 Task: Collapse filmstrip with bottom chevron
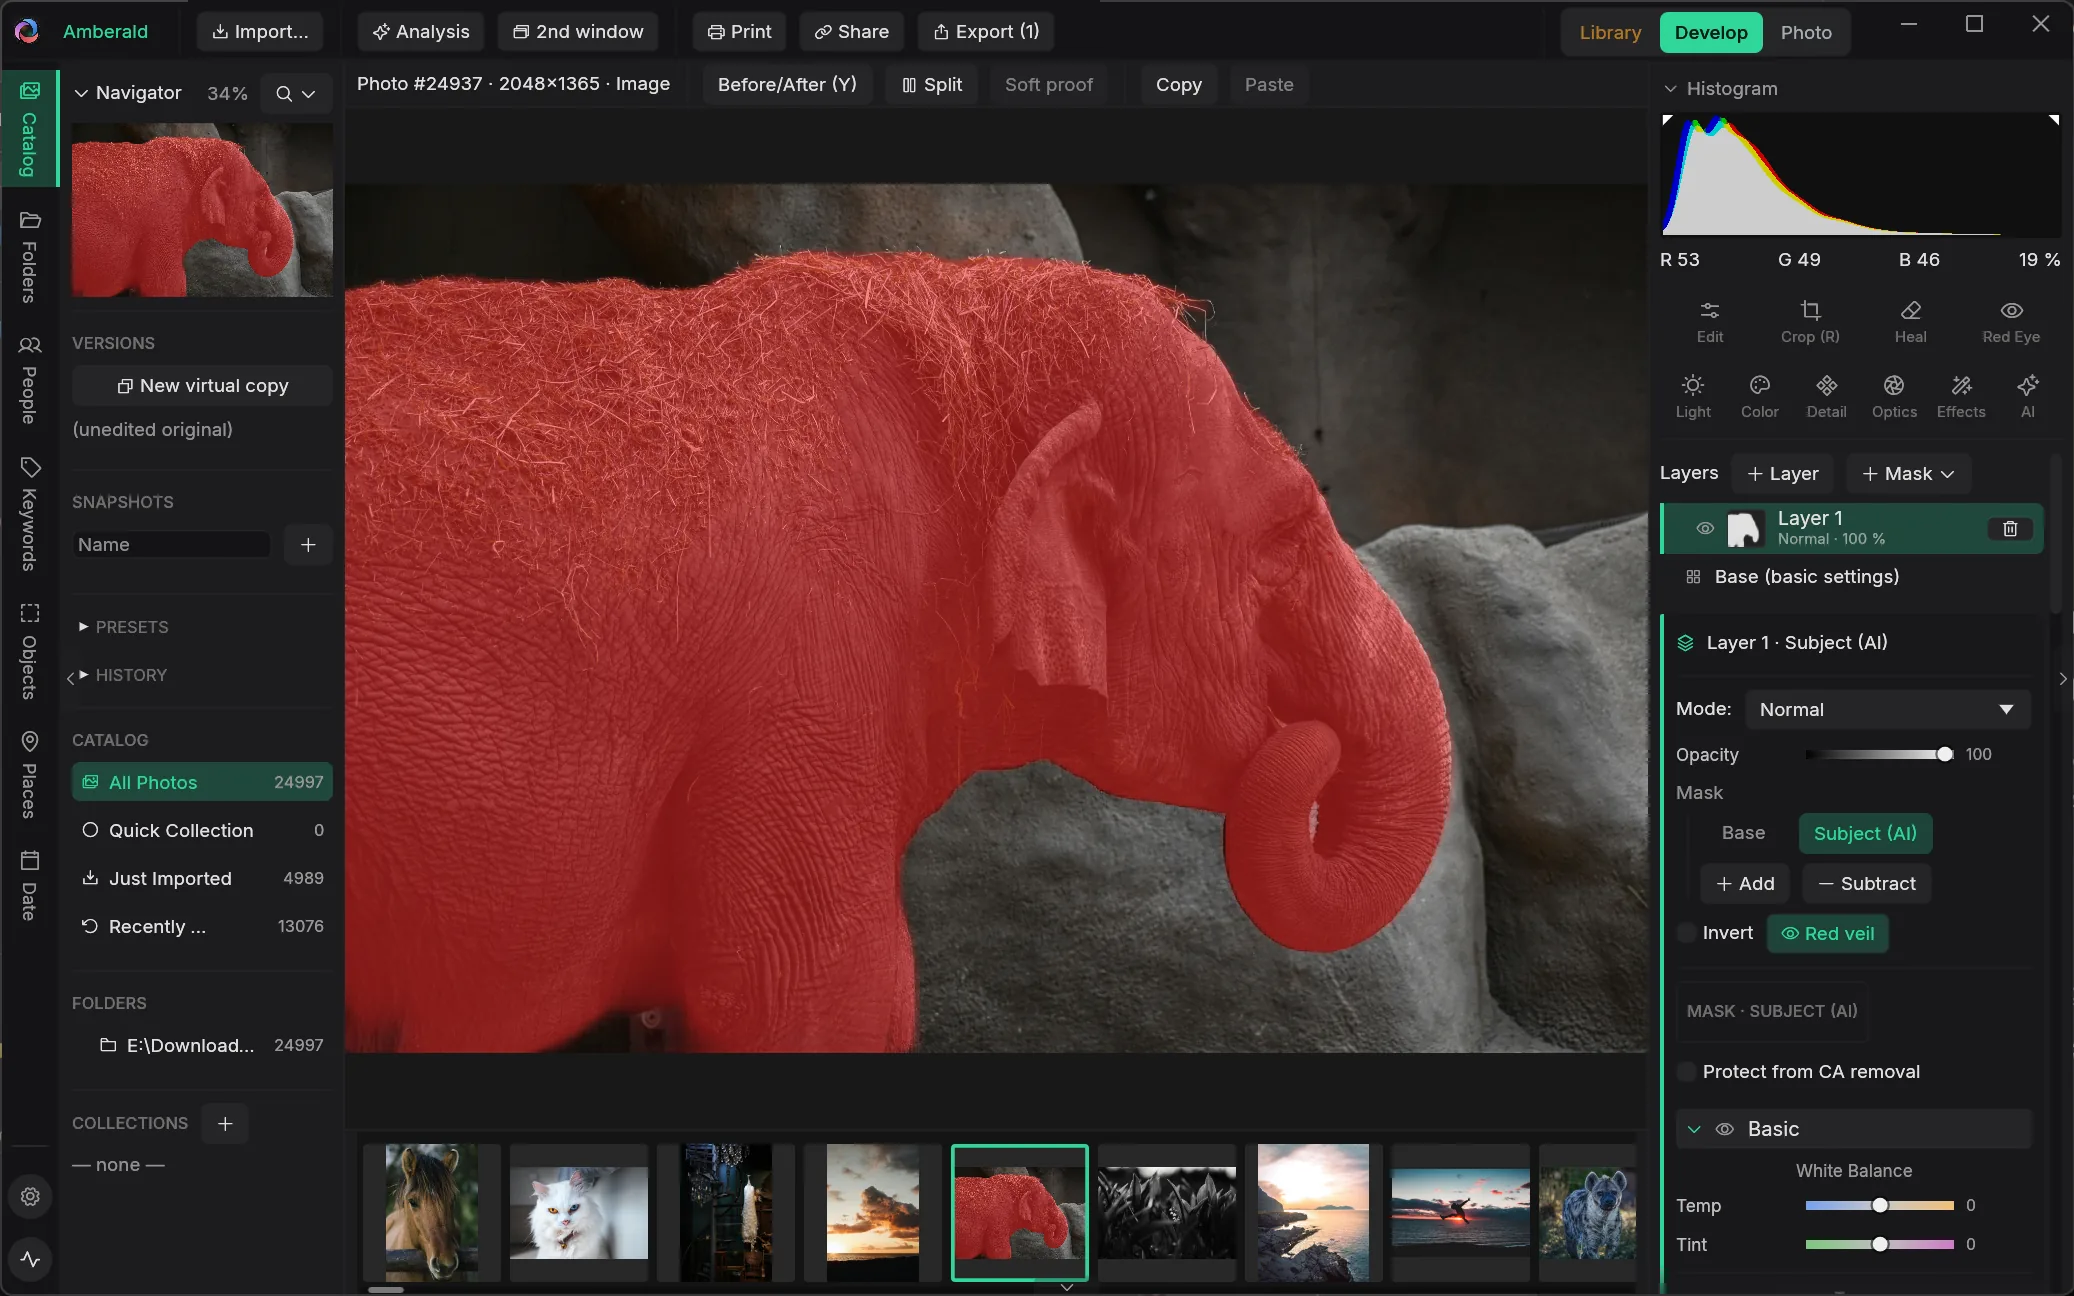pyautogui.click(x=1067, y=1288)
